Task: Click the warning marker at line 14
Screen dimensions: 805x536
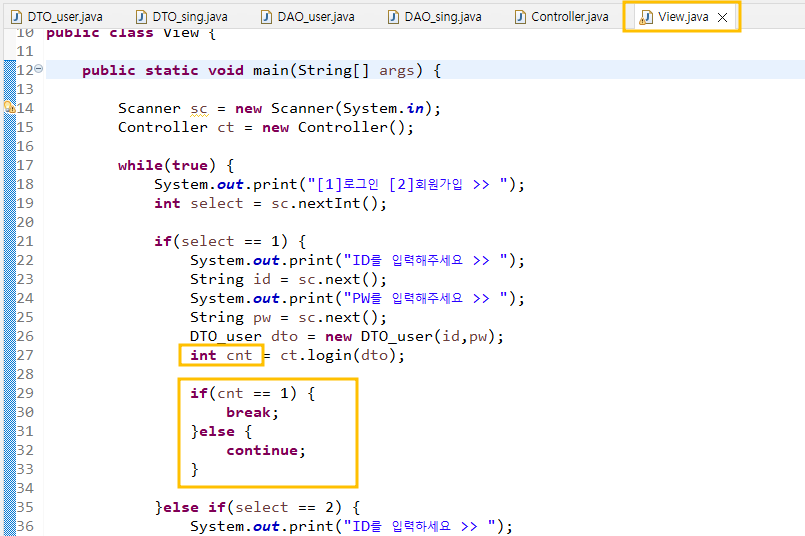Action: tap(9, 107)
